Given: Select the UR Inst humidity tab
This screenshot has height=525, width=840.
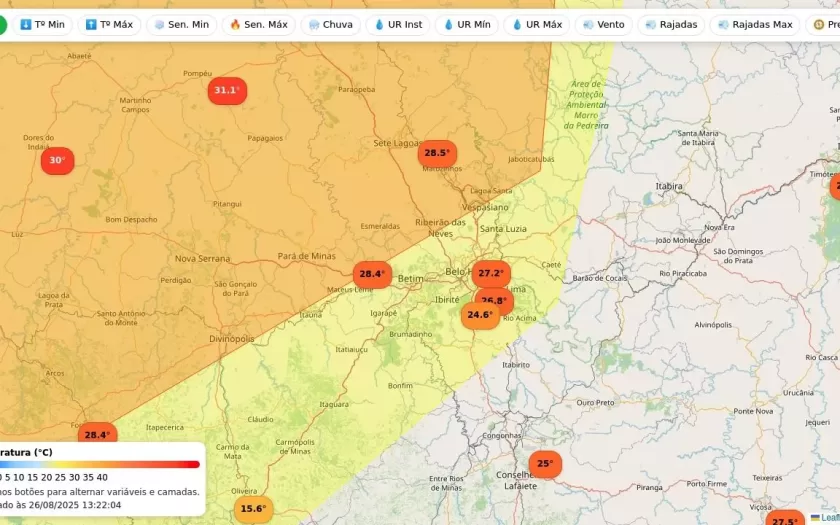Looking at the screenshot, I should click(x=397, y=24).
